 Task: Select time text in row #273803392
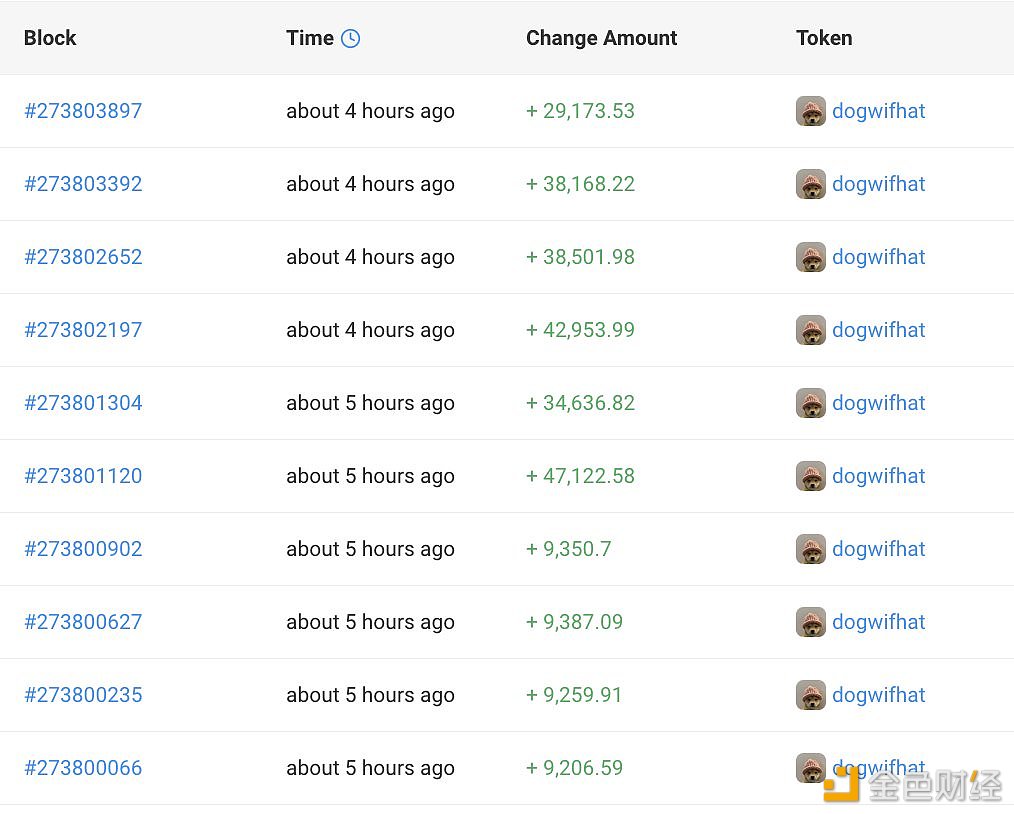coord(371,184)
